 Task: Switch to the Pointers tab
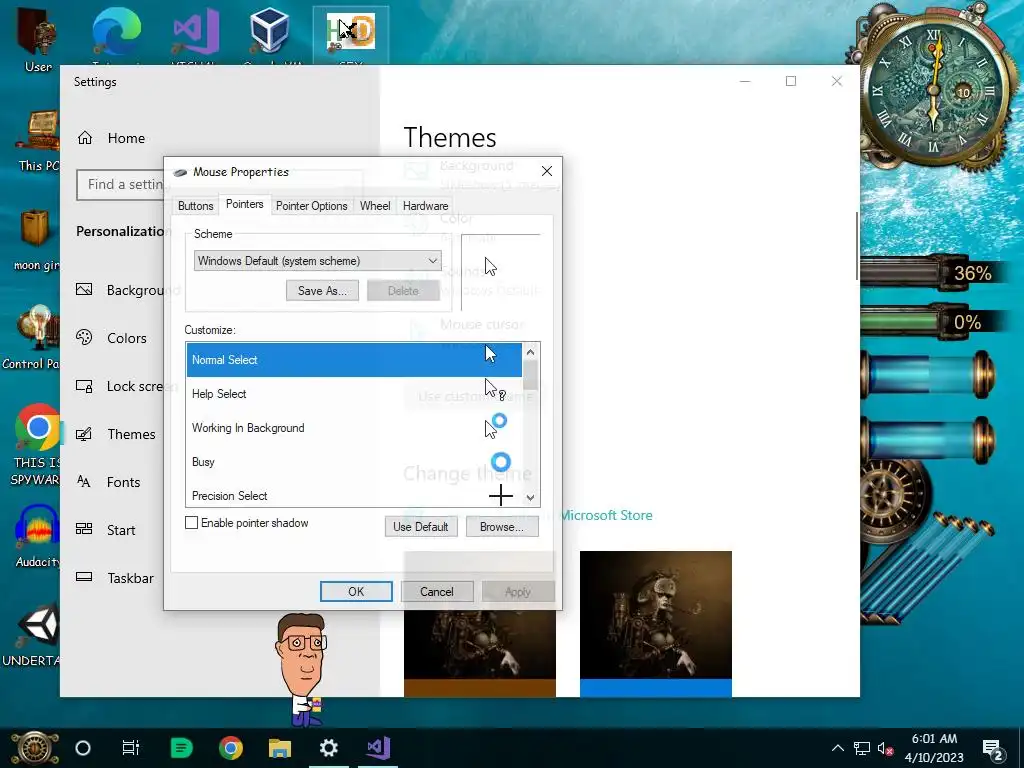[244, 204]
